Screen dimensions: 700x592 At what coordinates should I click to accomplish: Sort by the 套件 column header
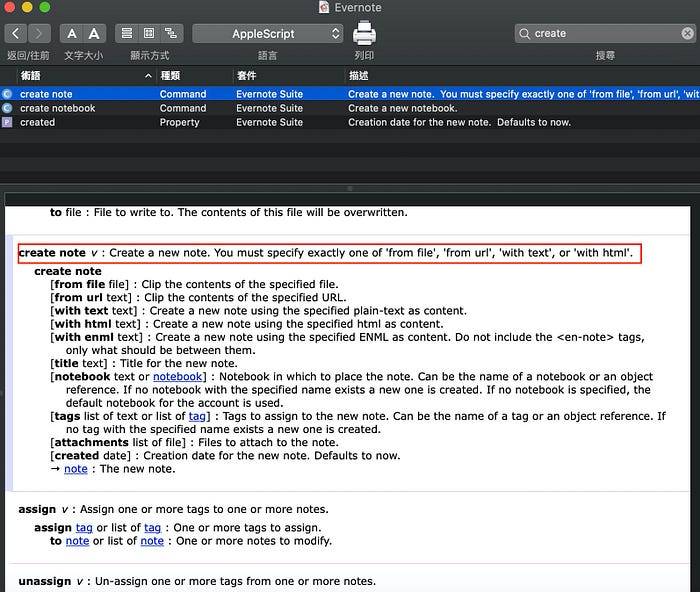click(288, 76)
